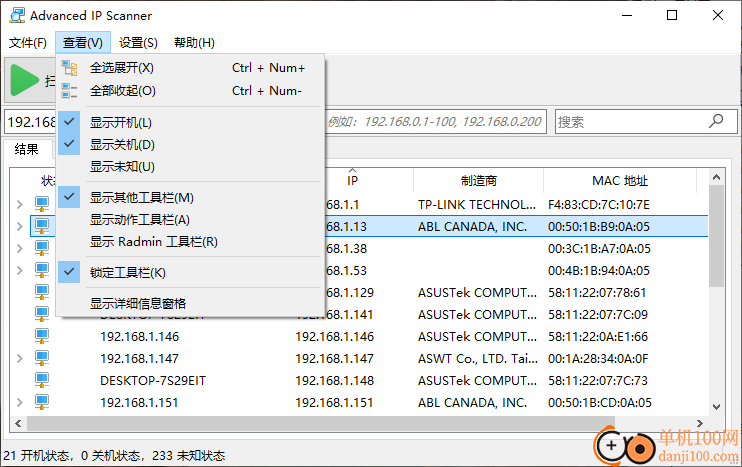Click the Expand All menu icon
This screenshot has height=467, width=742.
click(69, 68)
